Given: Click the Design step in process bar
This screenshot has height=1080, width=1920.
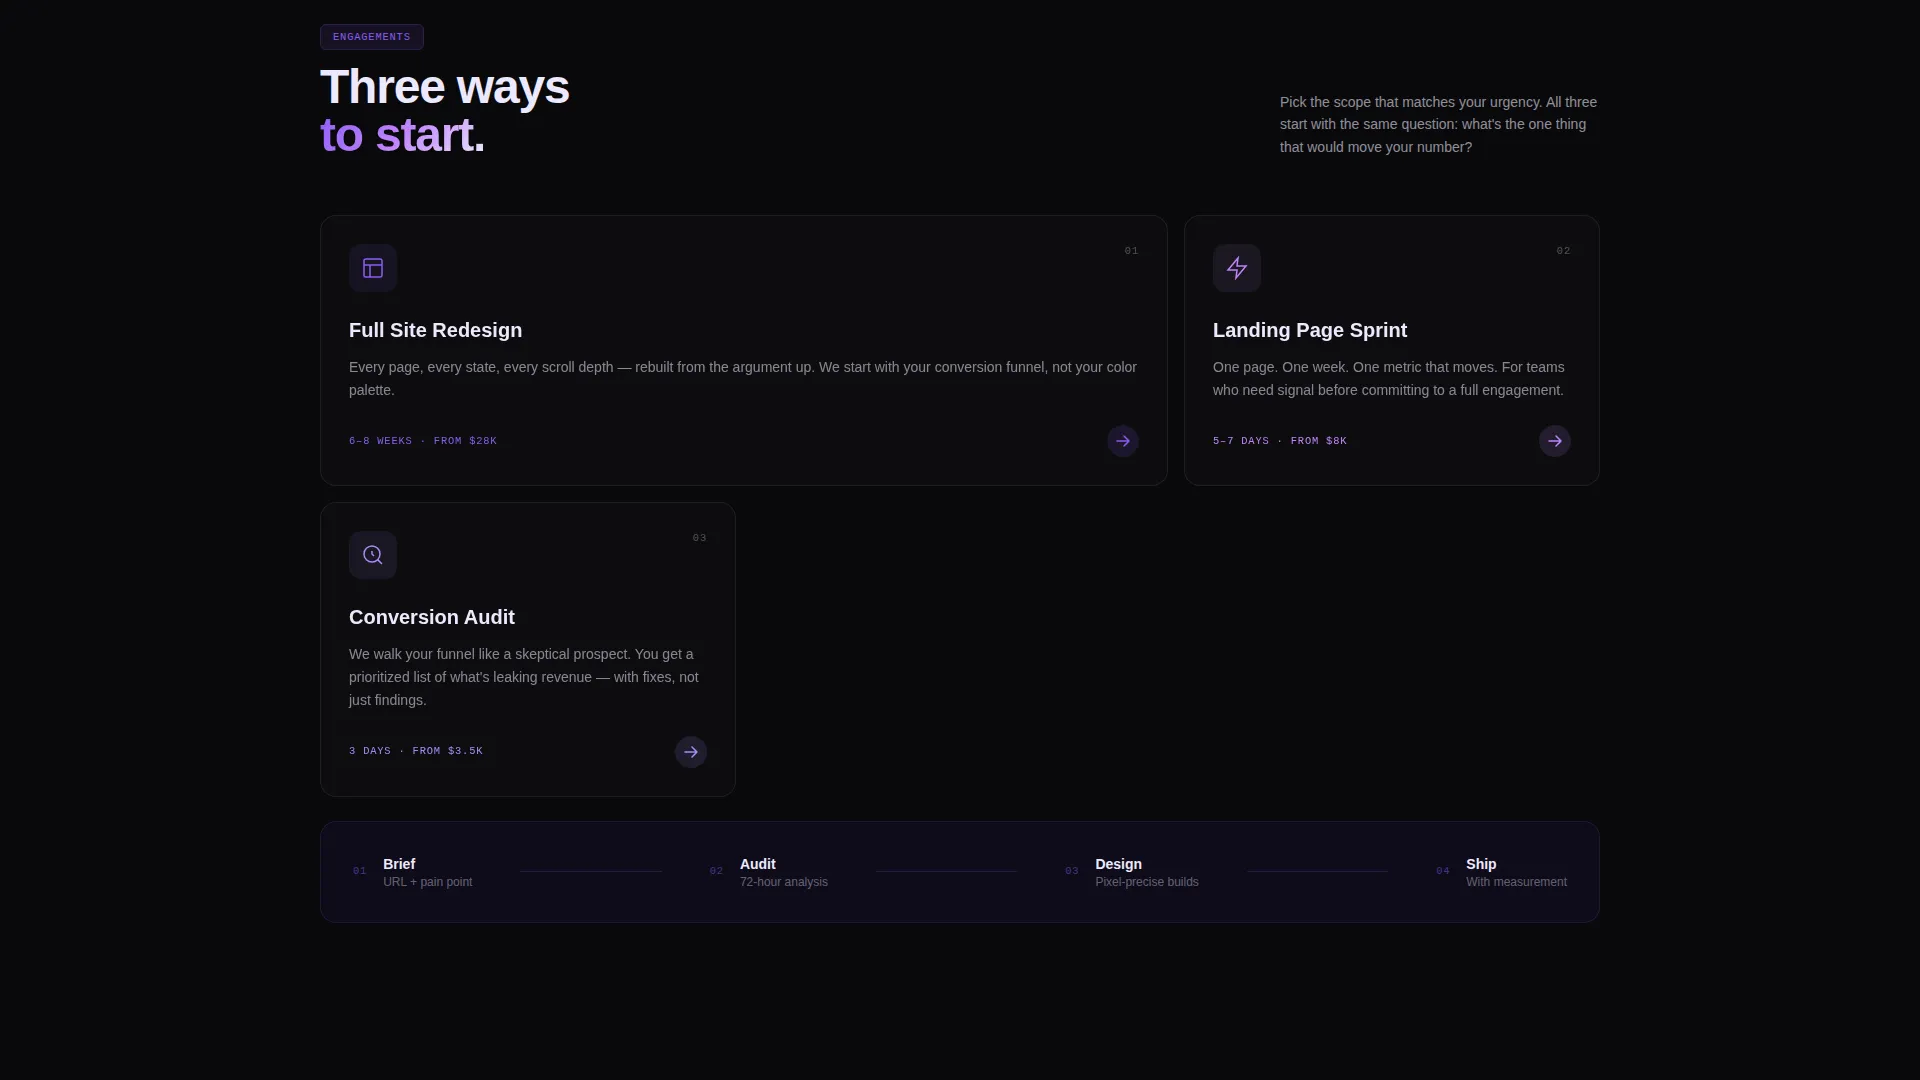Looking at the screenshot, I should [1131, 872].
